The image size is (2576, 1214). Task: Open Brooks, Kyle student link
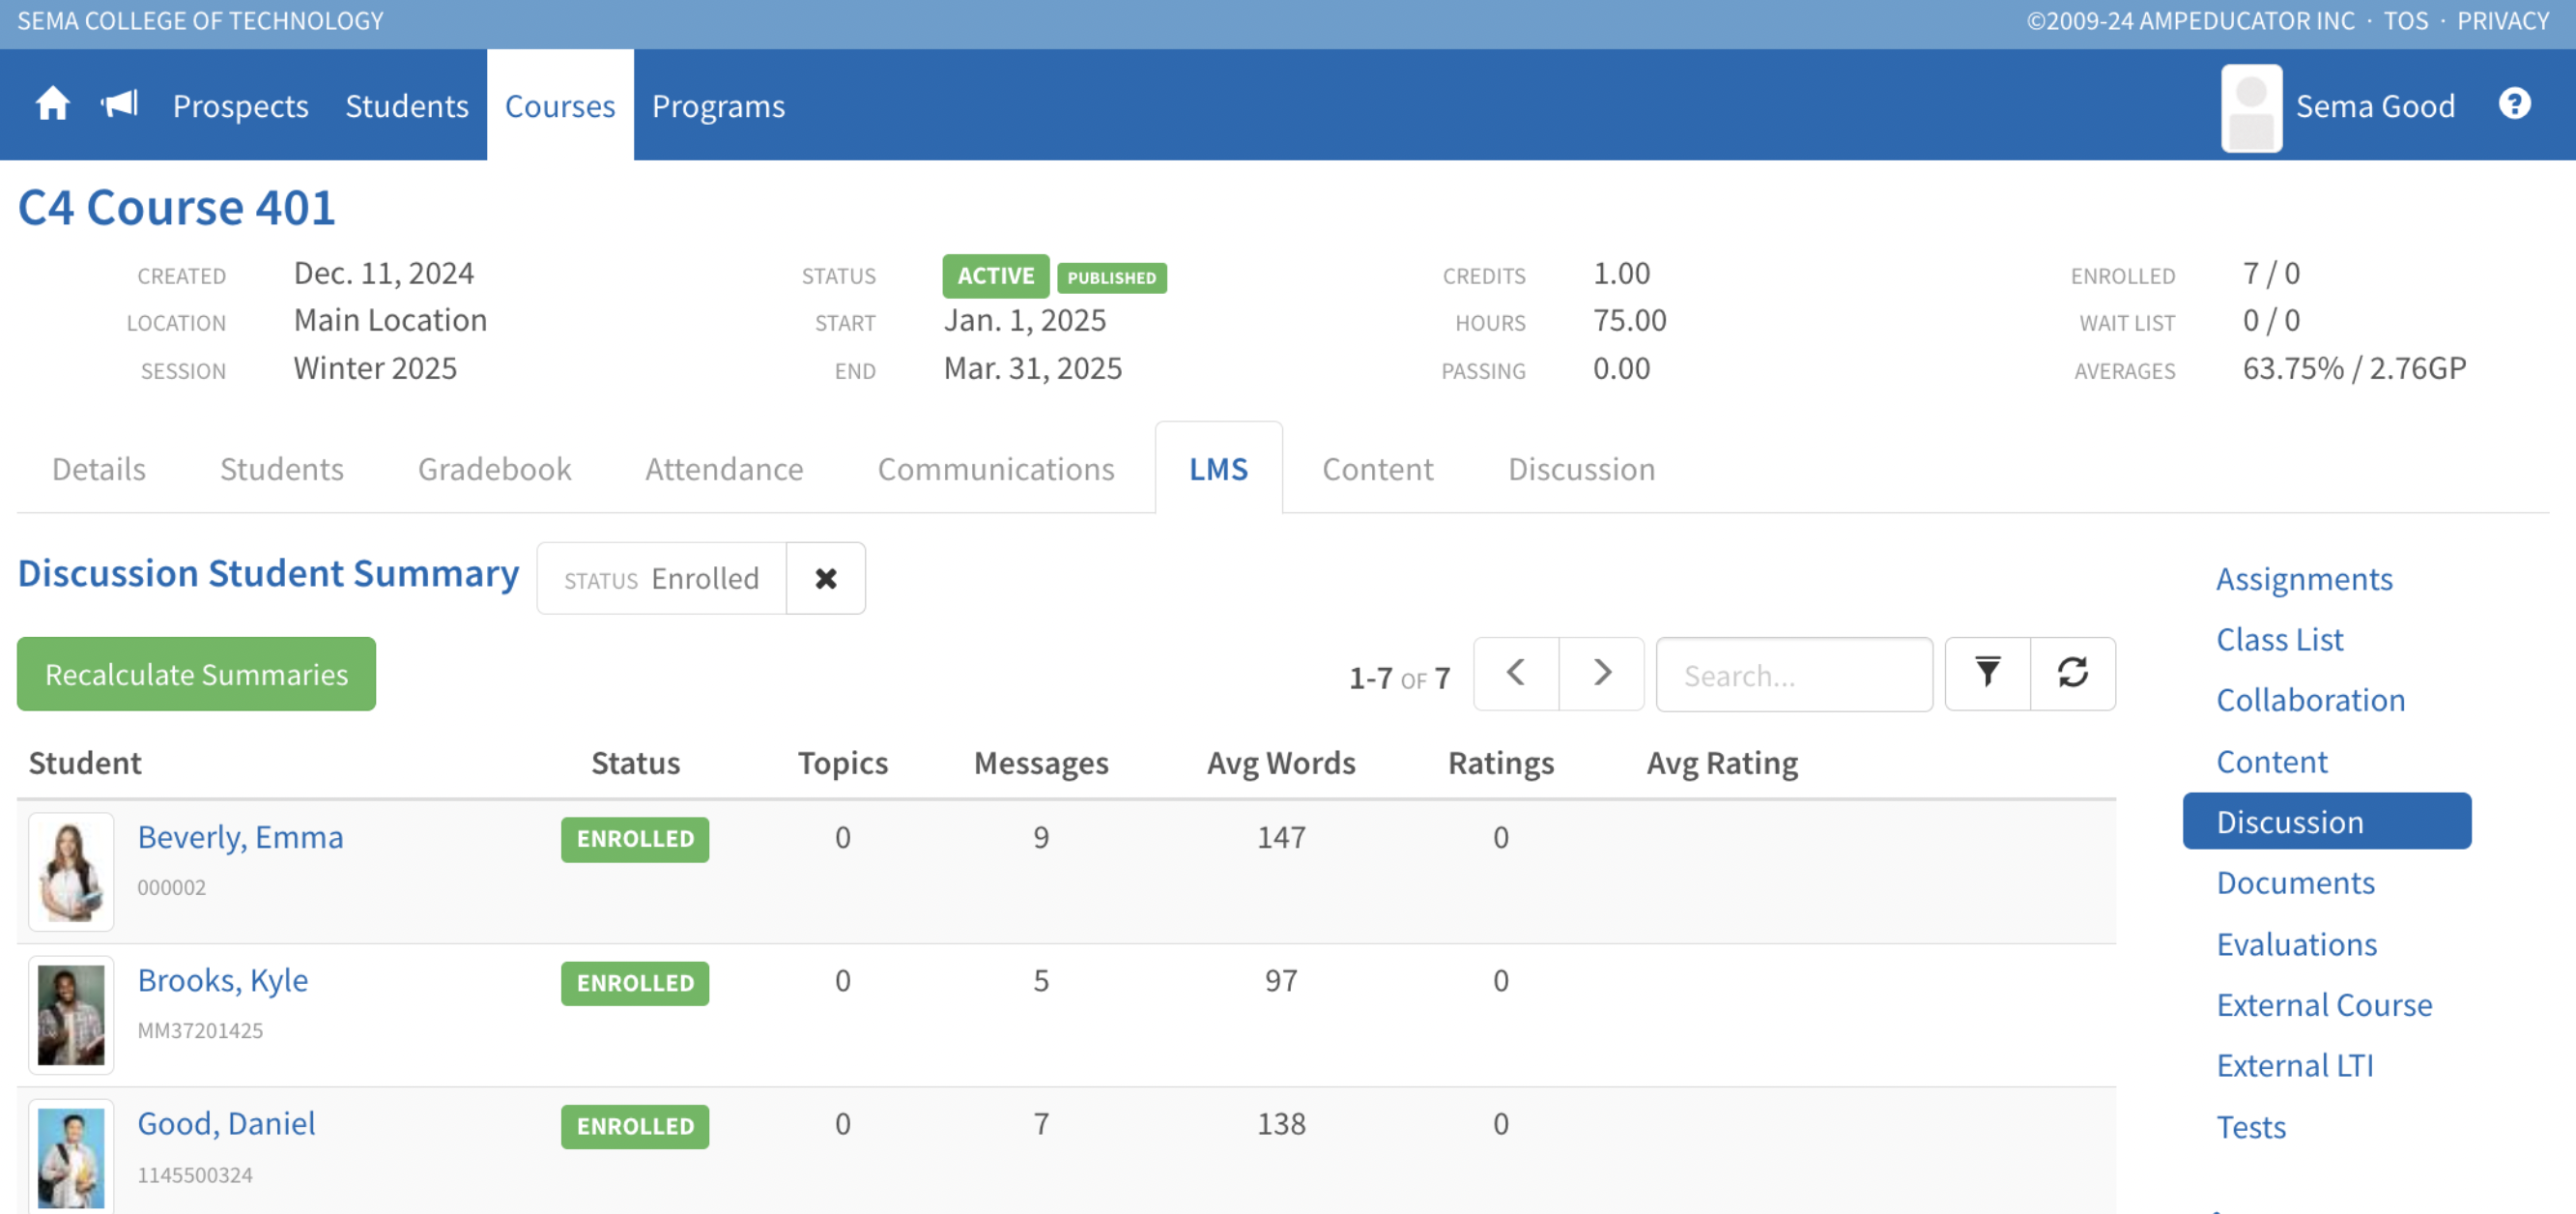click(222, 980)
